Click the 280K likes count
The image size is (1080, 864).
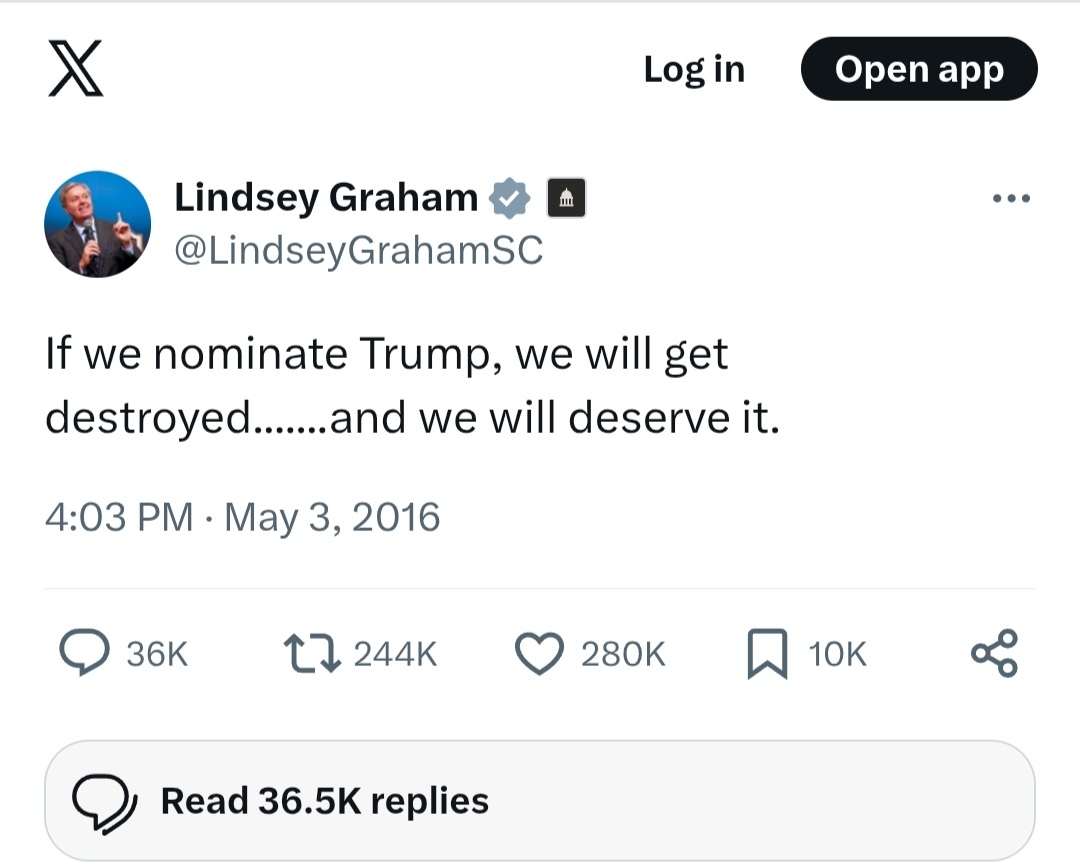point(622,654)
